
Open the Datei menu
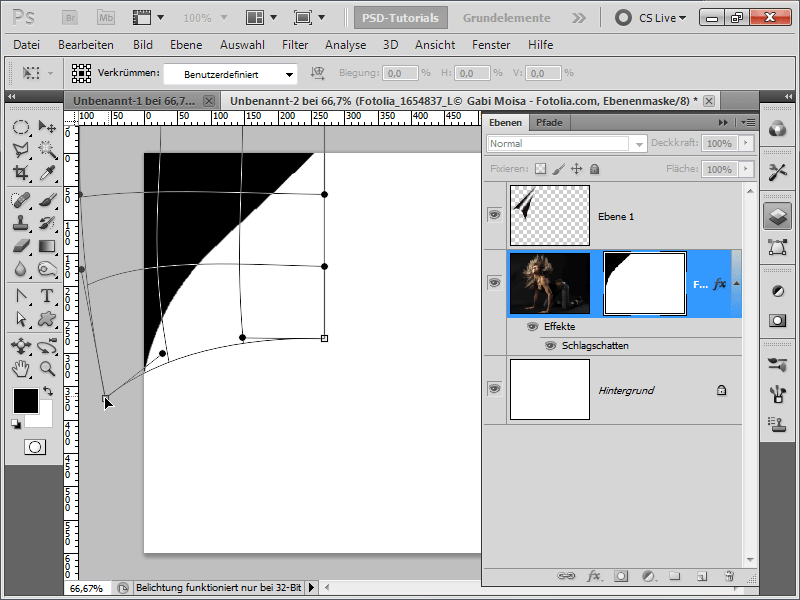tap(27, 45)
